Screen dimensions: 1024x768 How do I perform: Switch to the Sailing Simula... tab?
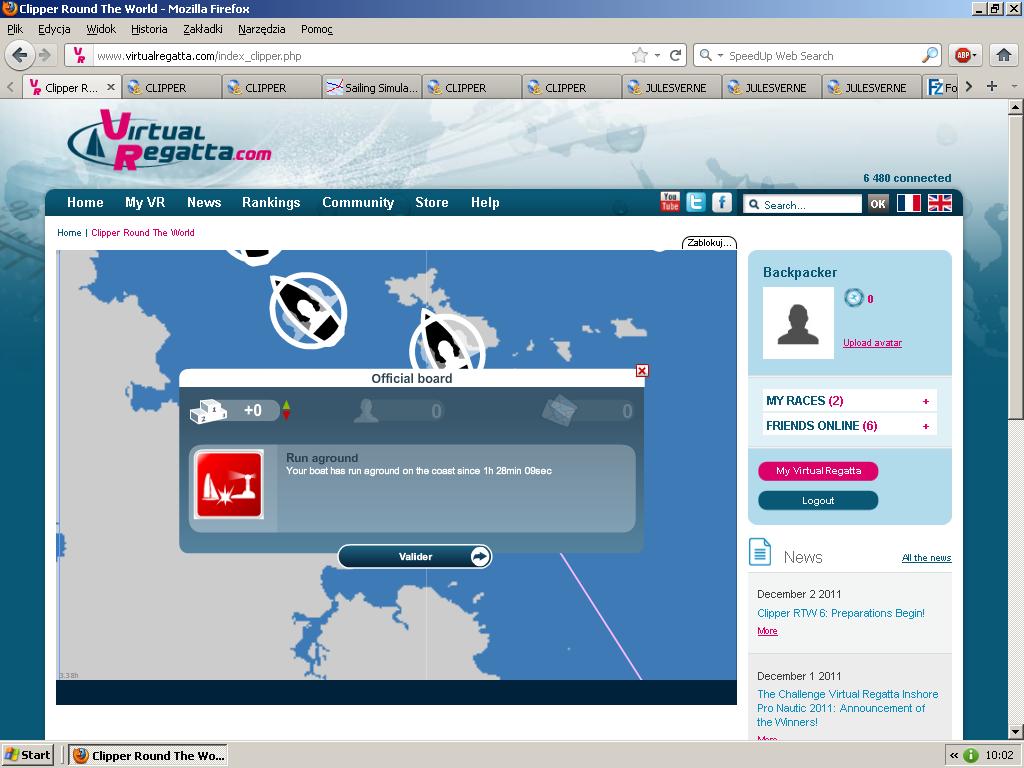tap(372, 88)
